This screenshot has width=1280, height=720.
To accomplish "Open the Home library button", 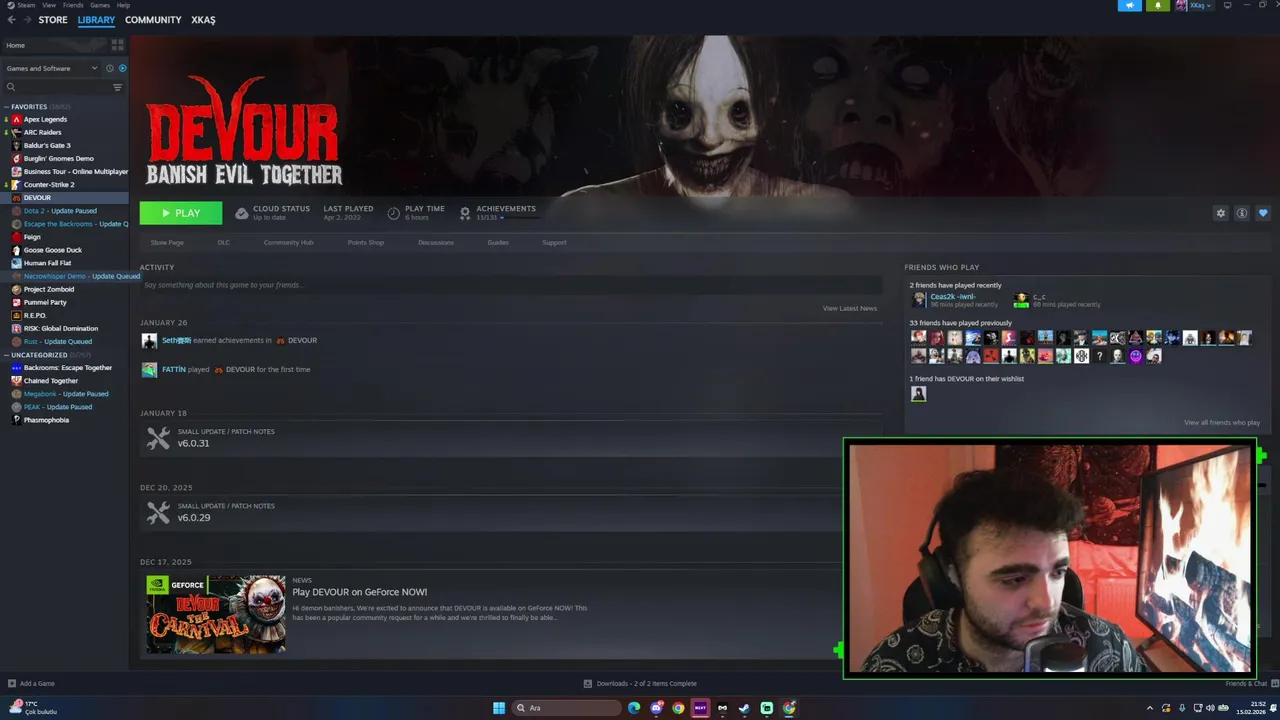I will 55,45.
